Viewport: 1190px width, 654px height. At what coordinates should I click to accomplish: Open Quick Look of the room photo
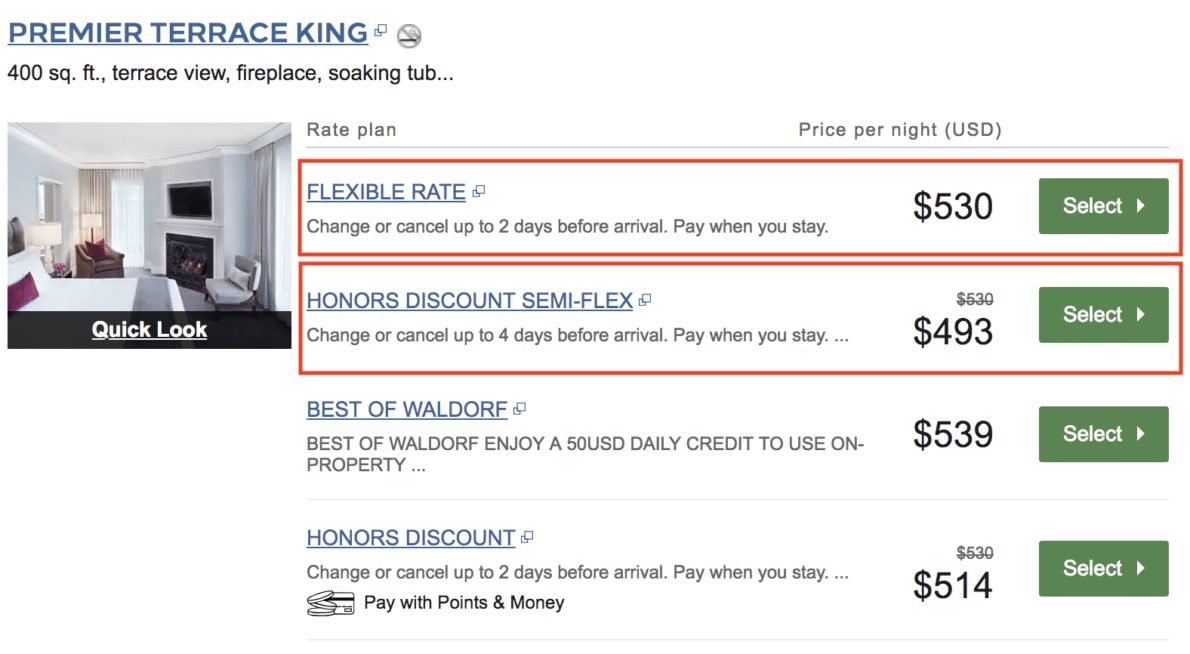coord(149,329)
